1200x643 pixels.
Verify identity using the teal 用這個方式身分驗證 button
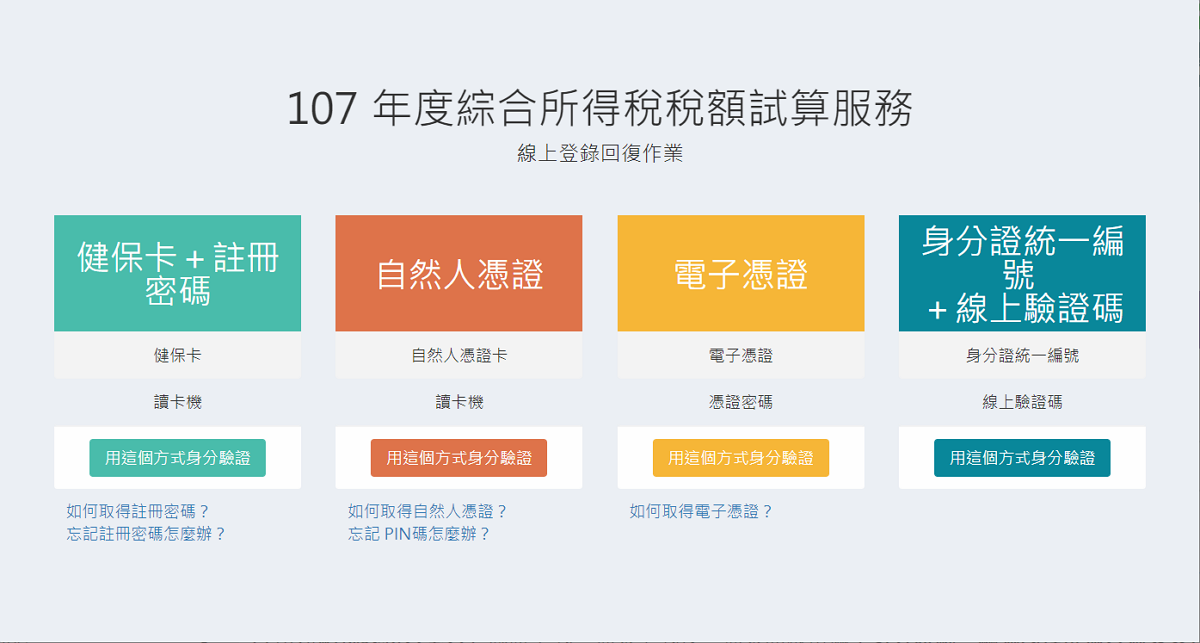point(1022,458)
